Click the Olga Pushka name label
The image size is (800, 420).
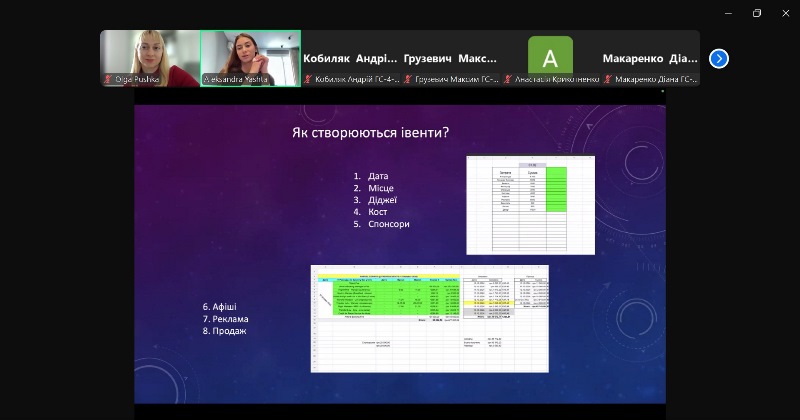(137, 79)
